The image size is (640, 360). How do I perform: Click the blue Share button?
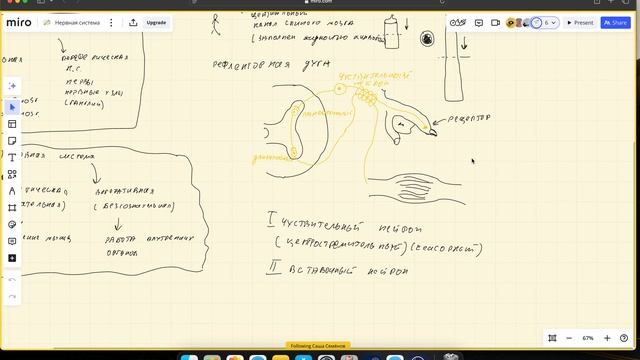click(615, 23)
